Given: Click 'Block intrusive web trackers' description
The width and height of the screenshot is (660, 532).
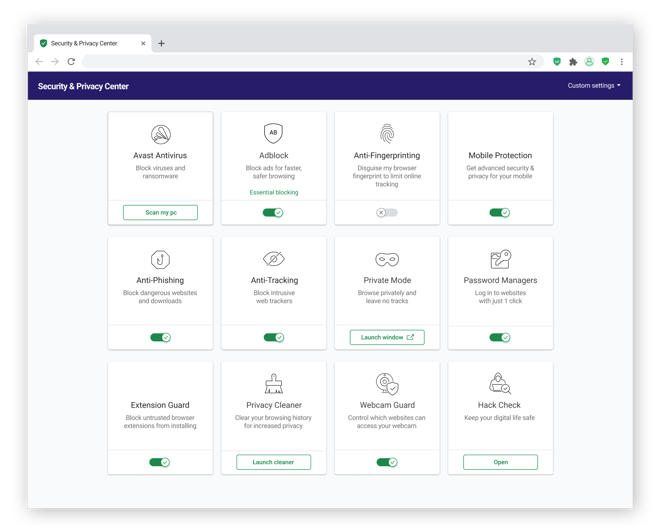Looking at the screenshot, I should 274,297.
